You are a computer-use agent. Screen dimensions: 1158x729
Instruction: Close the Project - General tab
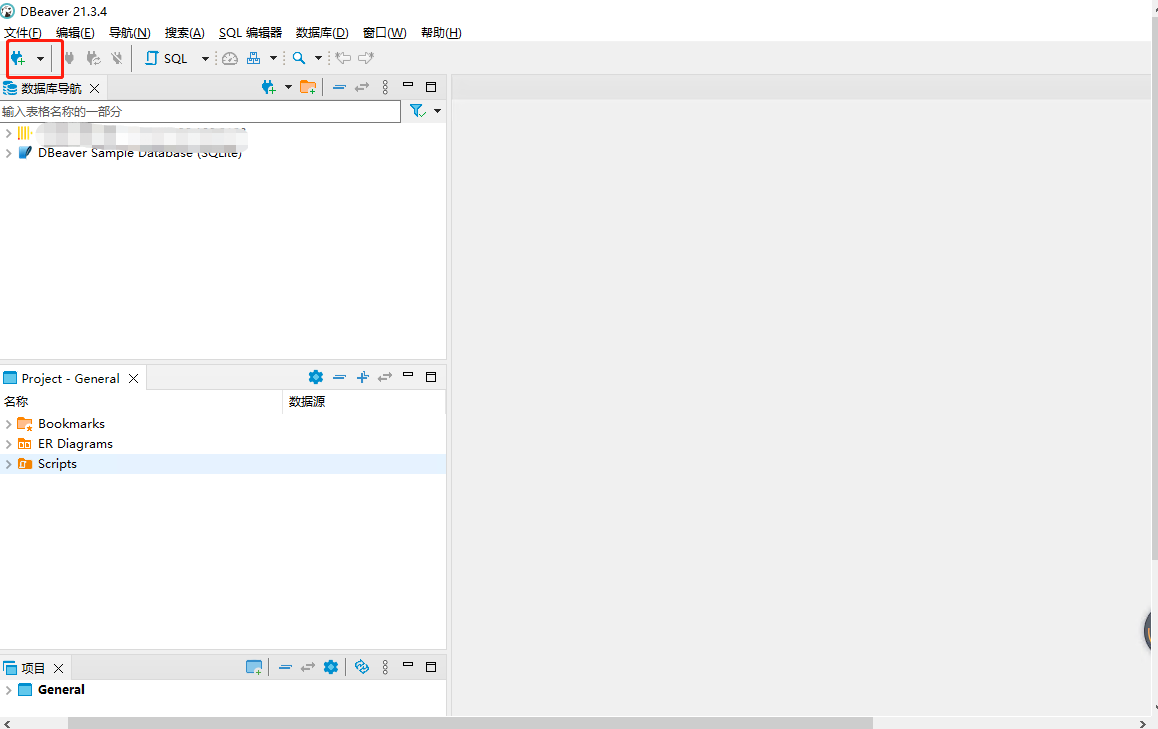134,378
